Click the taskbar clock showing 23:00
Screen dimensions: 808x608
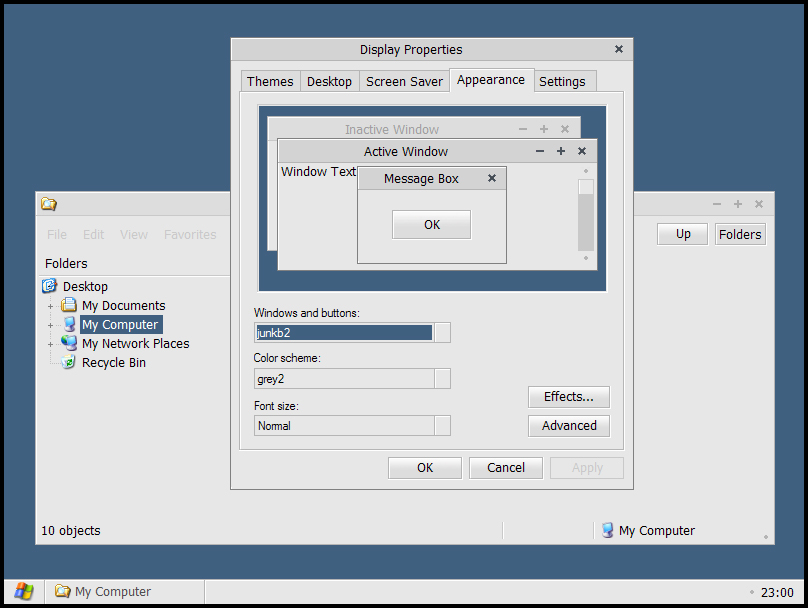pos(777,593)
